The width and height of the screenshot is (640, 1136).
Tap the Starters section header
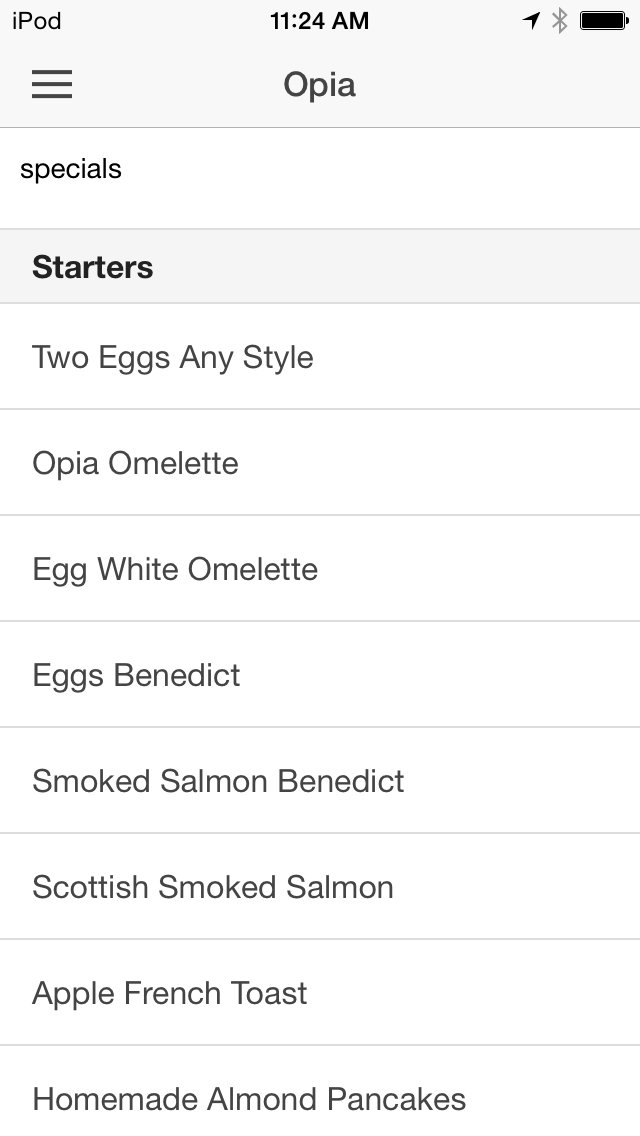320,267
